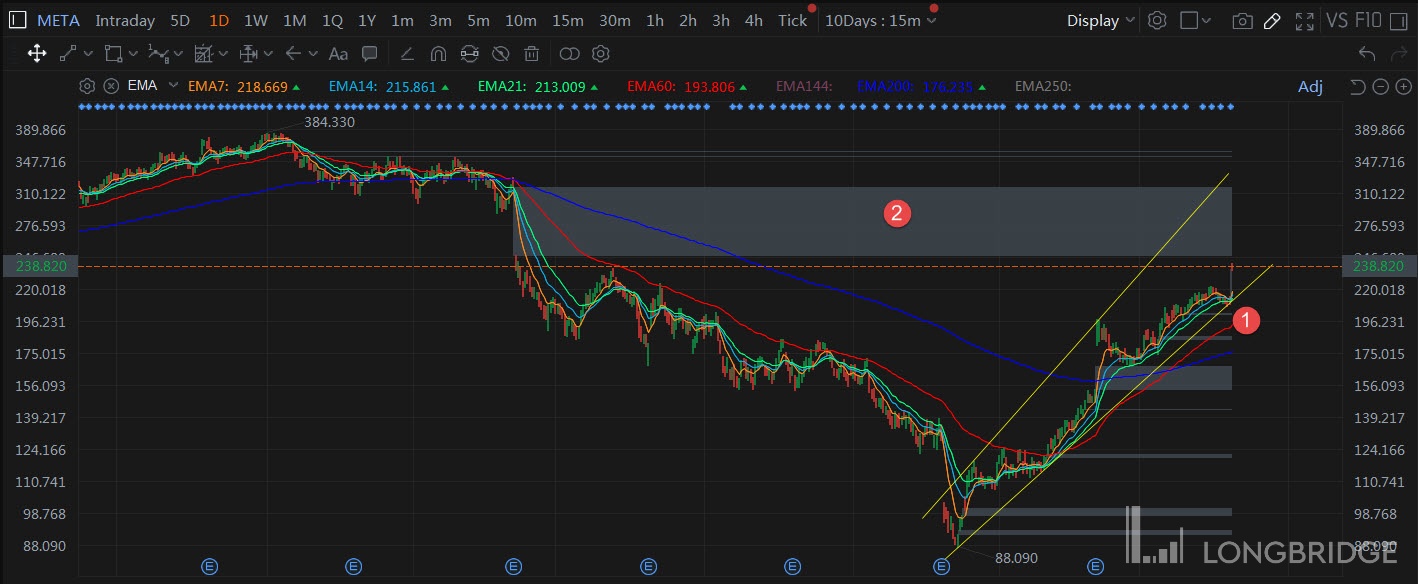Select the Intraday timeframe tab
The height and width of the screenshot is (584, 1418).
click(125, 21)
